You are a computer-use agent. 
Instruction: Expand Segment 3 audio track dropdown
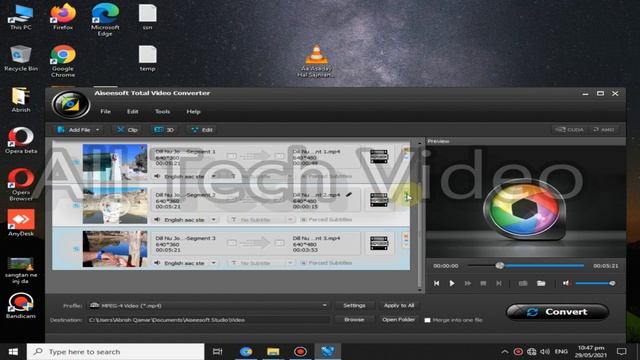213,263
